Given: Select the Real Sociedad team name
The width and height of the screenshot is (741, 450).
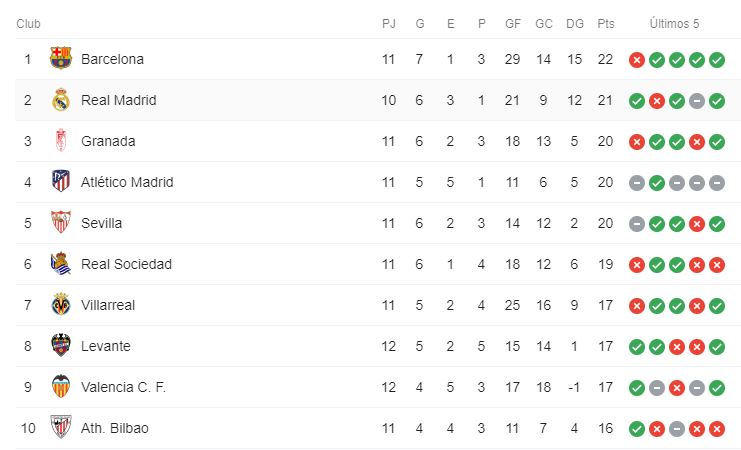Looking at the screenshot, I should pyautogui.click(x=126, y=264).
